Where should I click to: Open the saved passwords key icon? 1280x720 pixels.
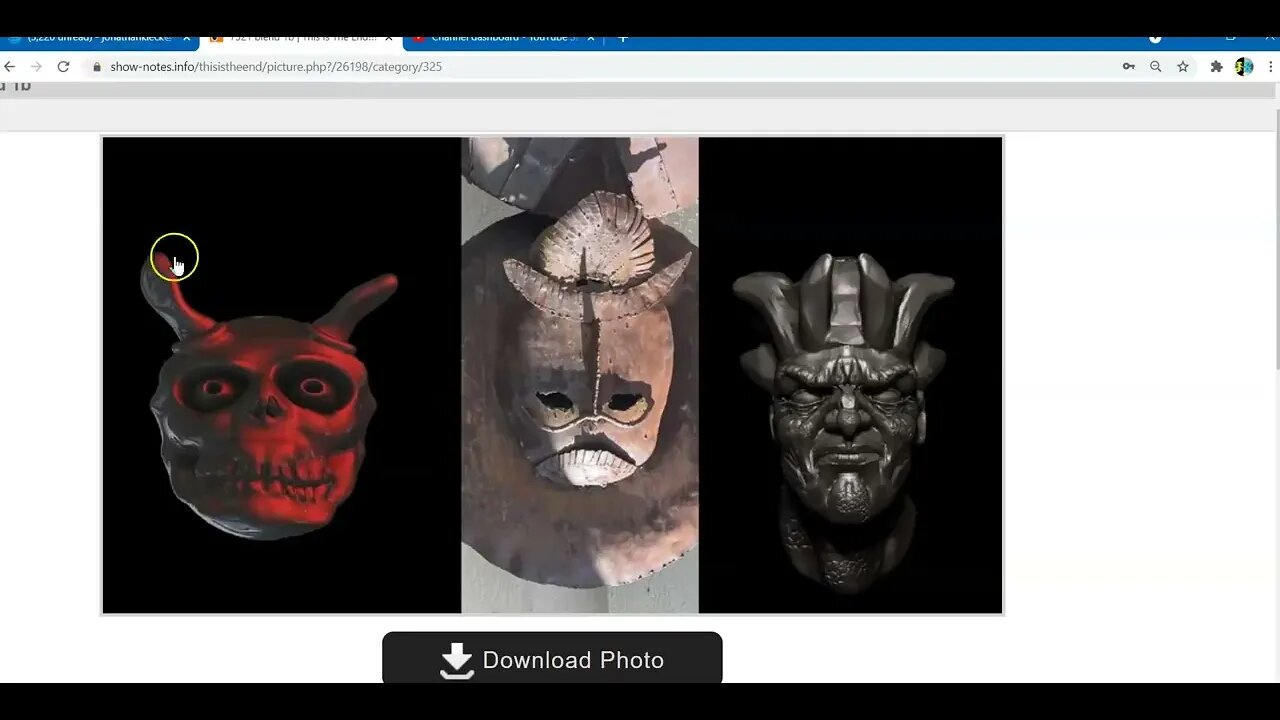[1128, 66]
